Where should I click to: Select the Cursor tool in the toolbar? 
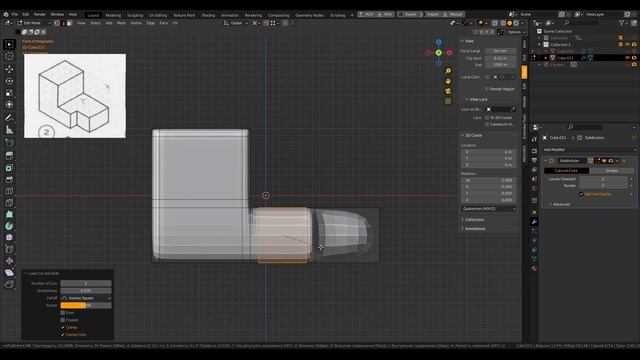(9, 56)
